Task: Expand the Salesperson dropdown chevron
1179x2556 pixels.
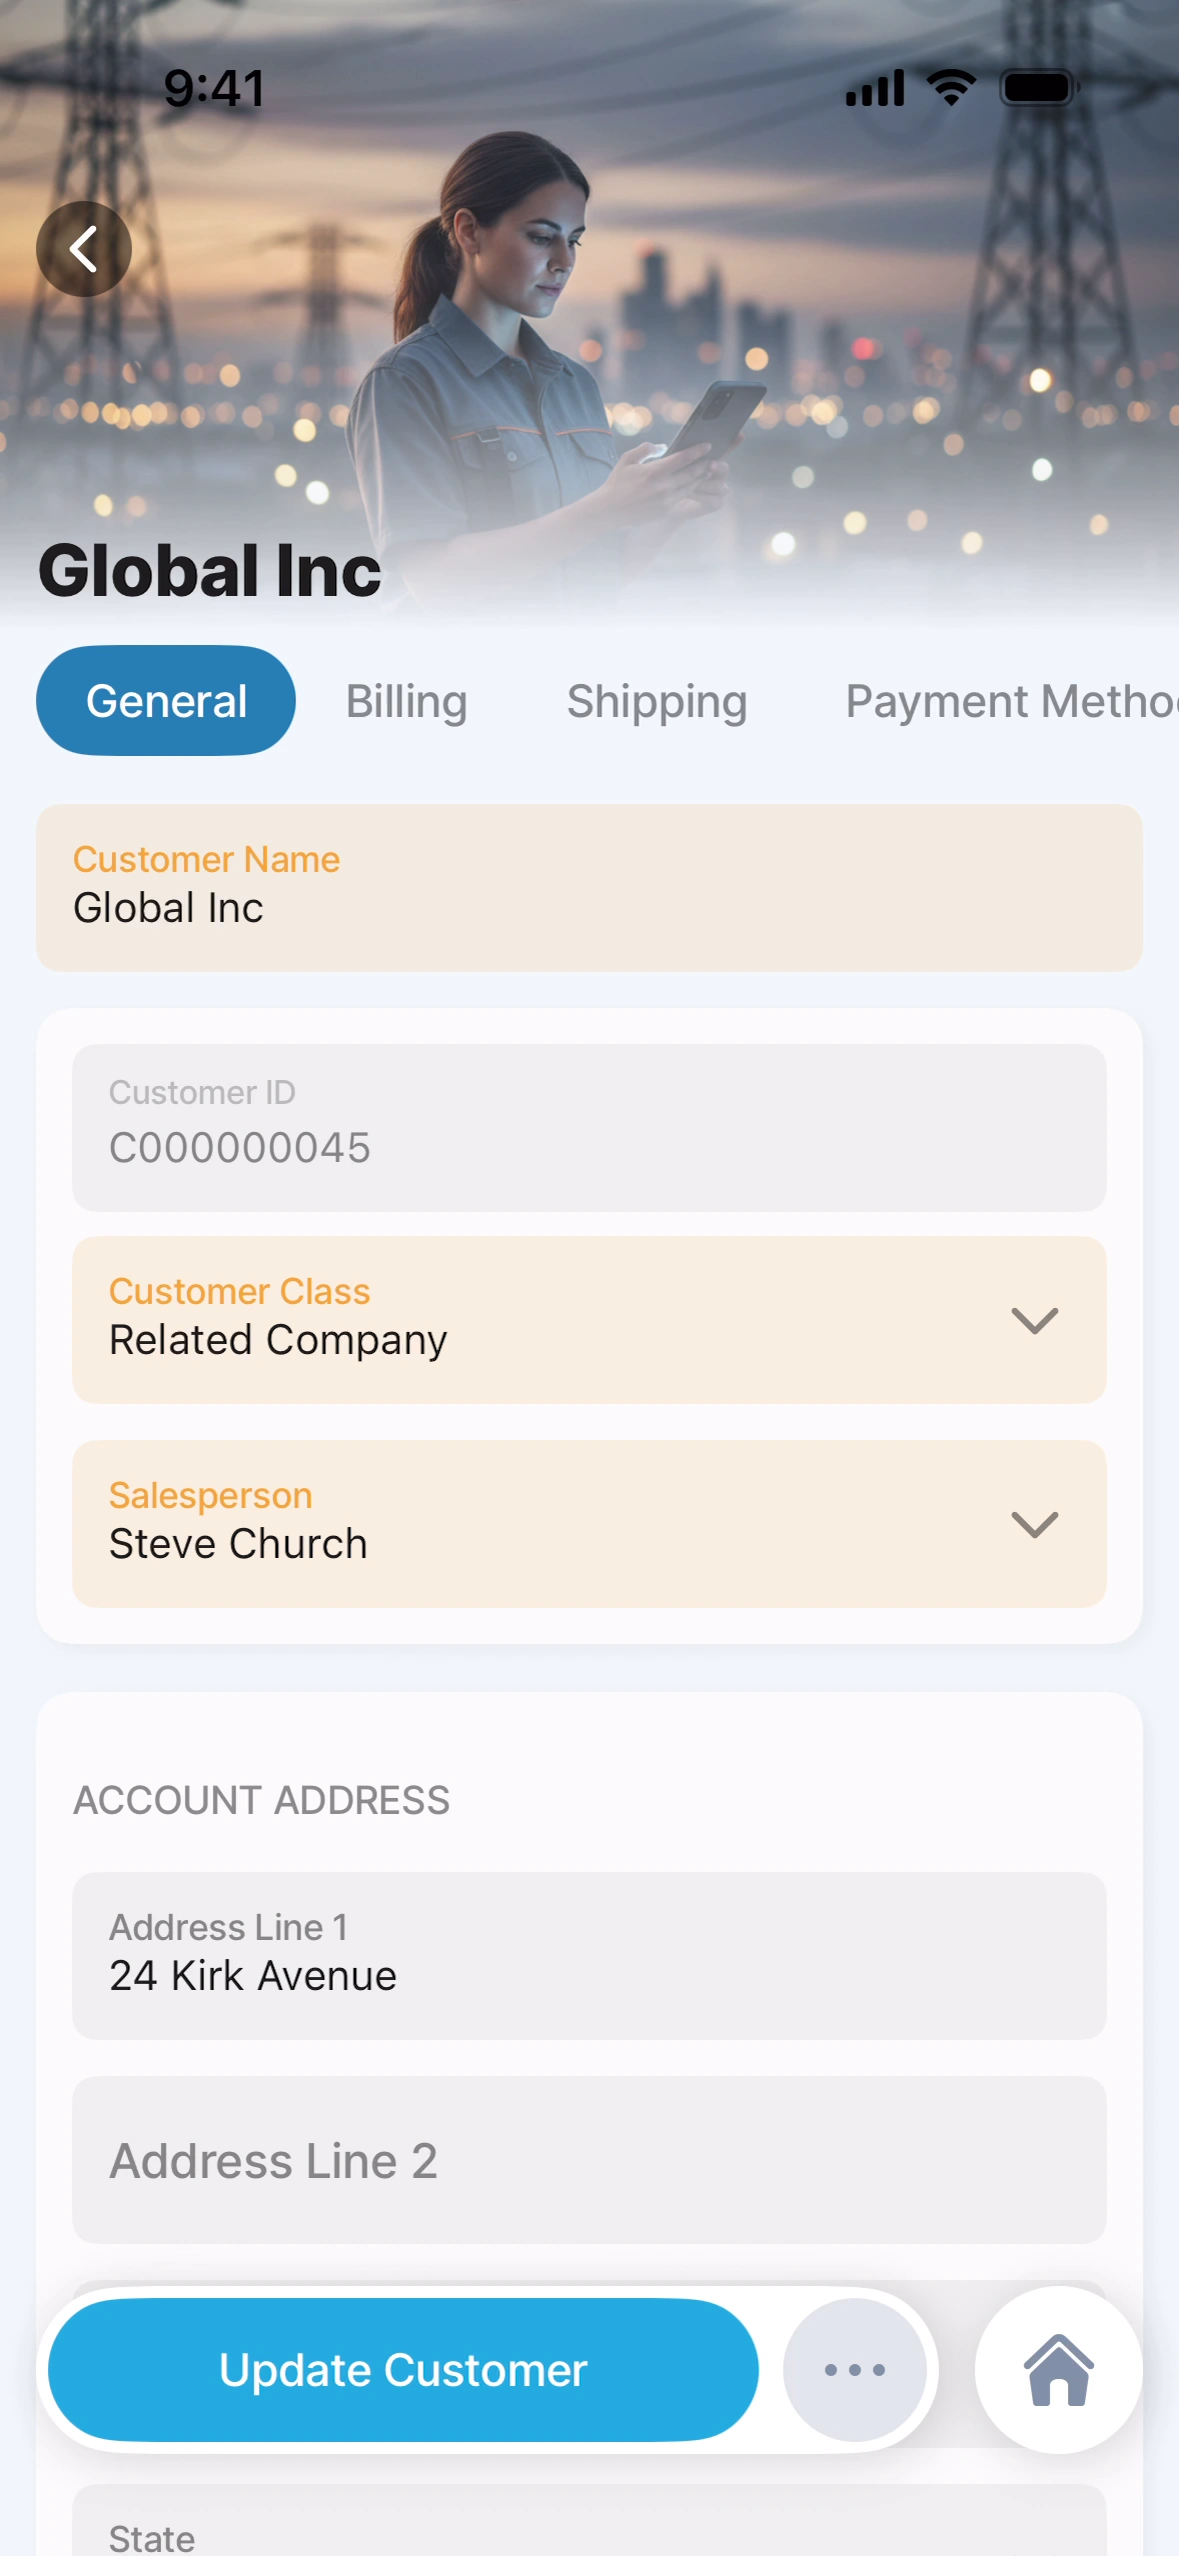Action: pyautogui.click(x=1034, y=1525)
